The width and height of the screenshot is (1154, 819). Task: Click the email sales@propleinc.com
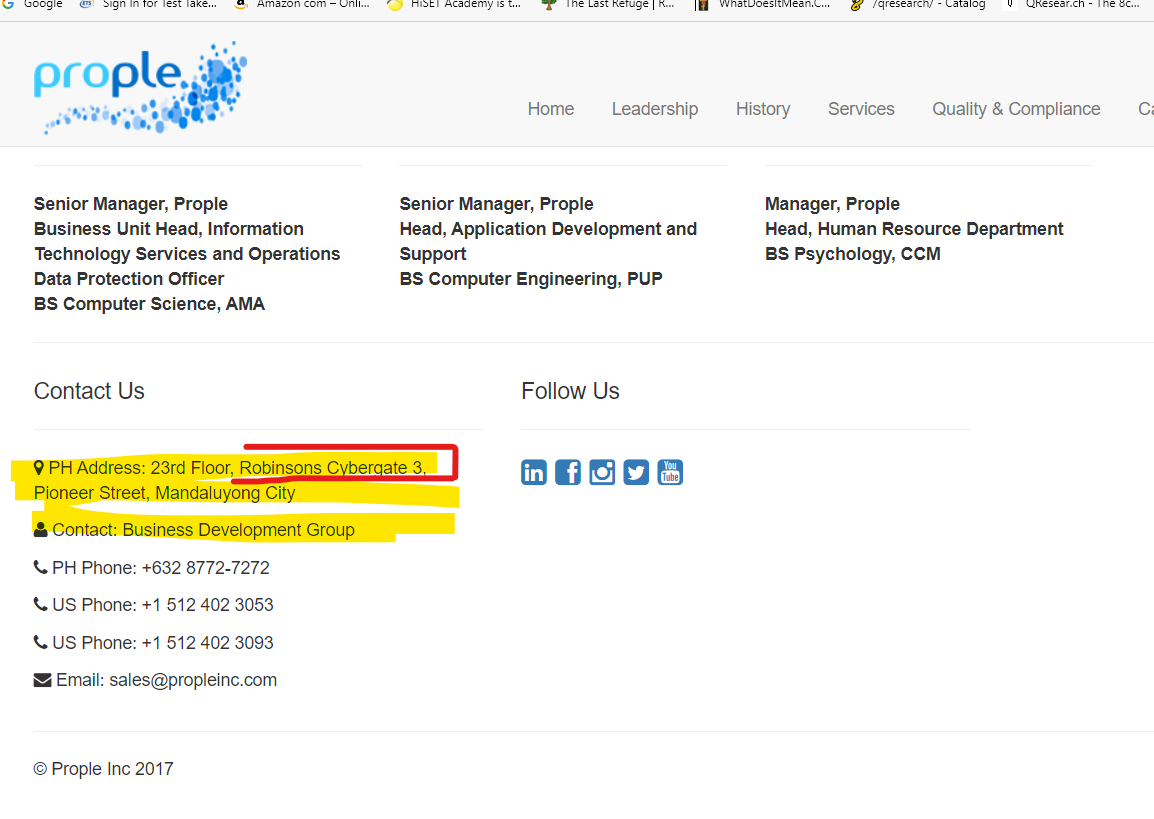click(193, 680)
